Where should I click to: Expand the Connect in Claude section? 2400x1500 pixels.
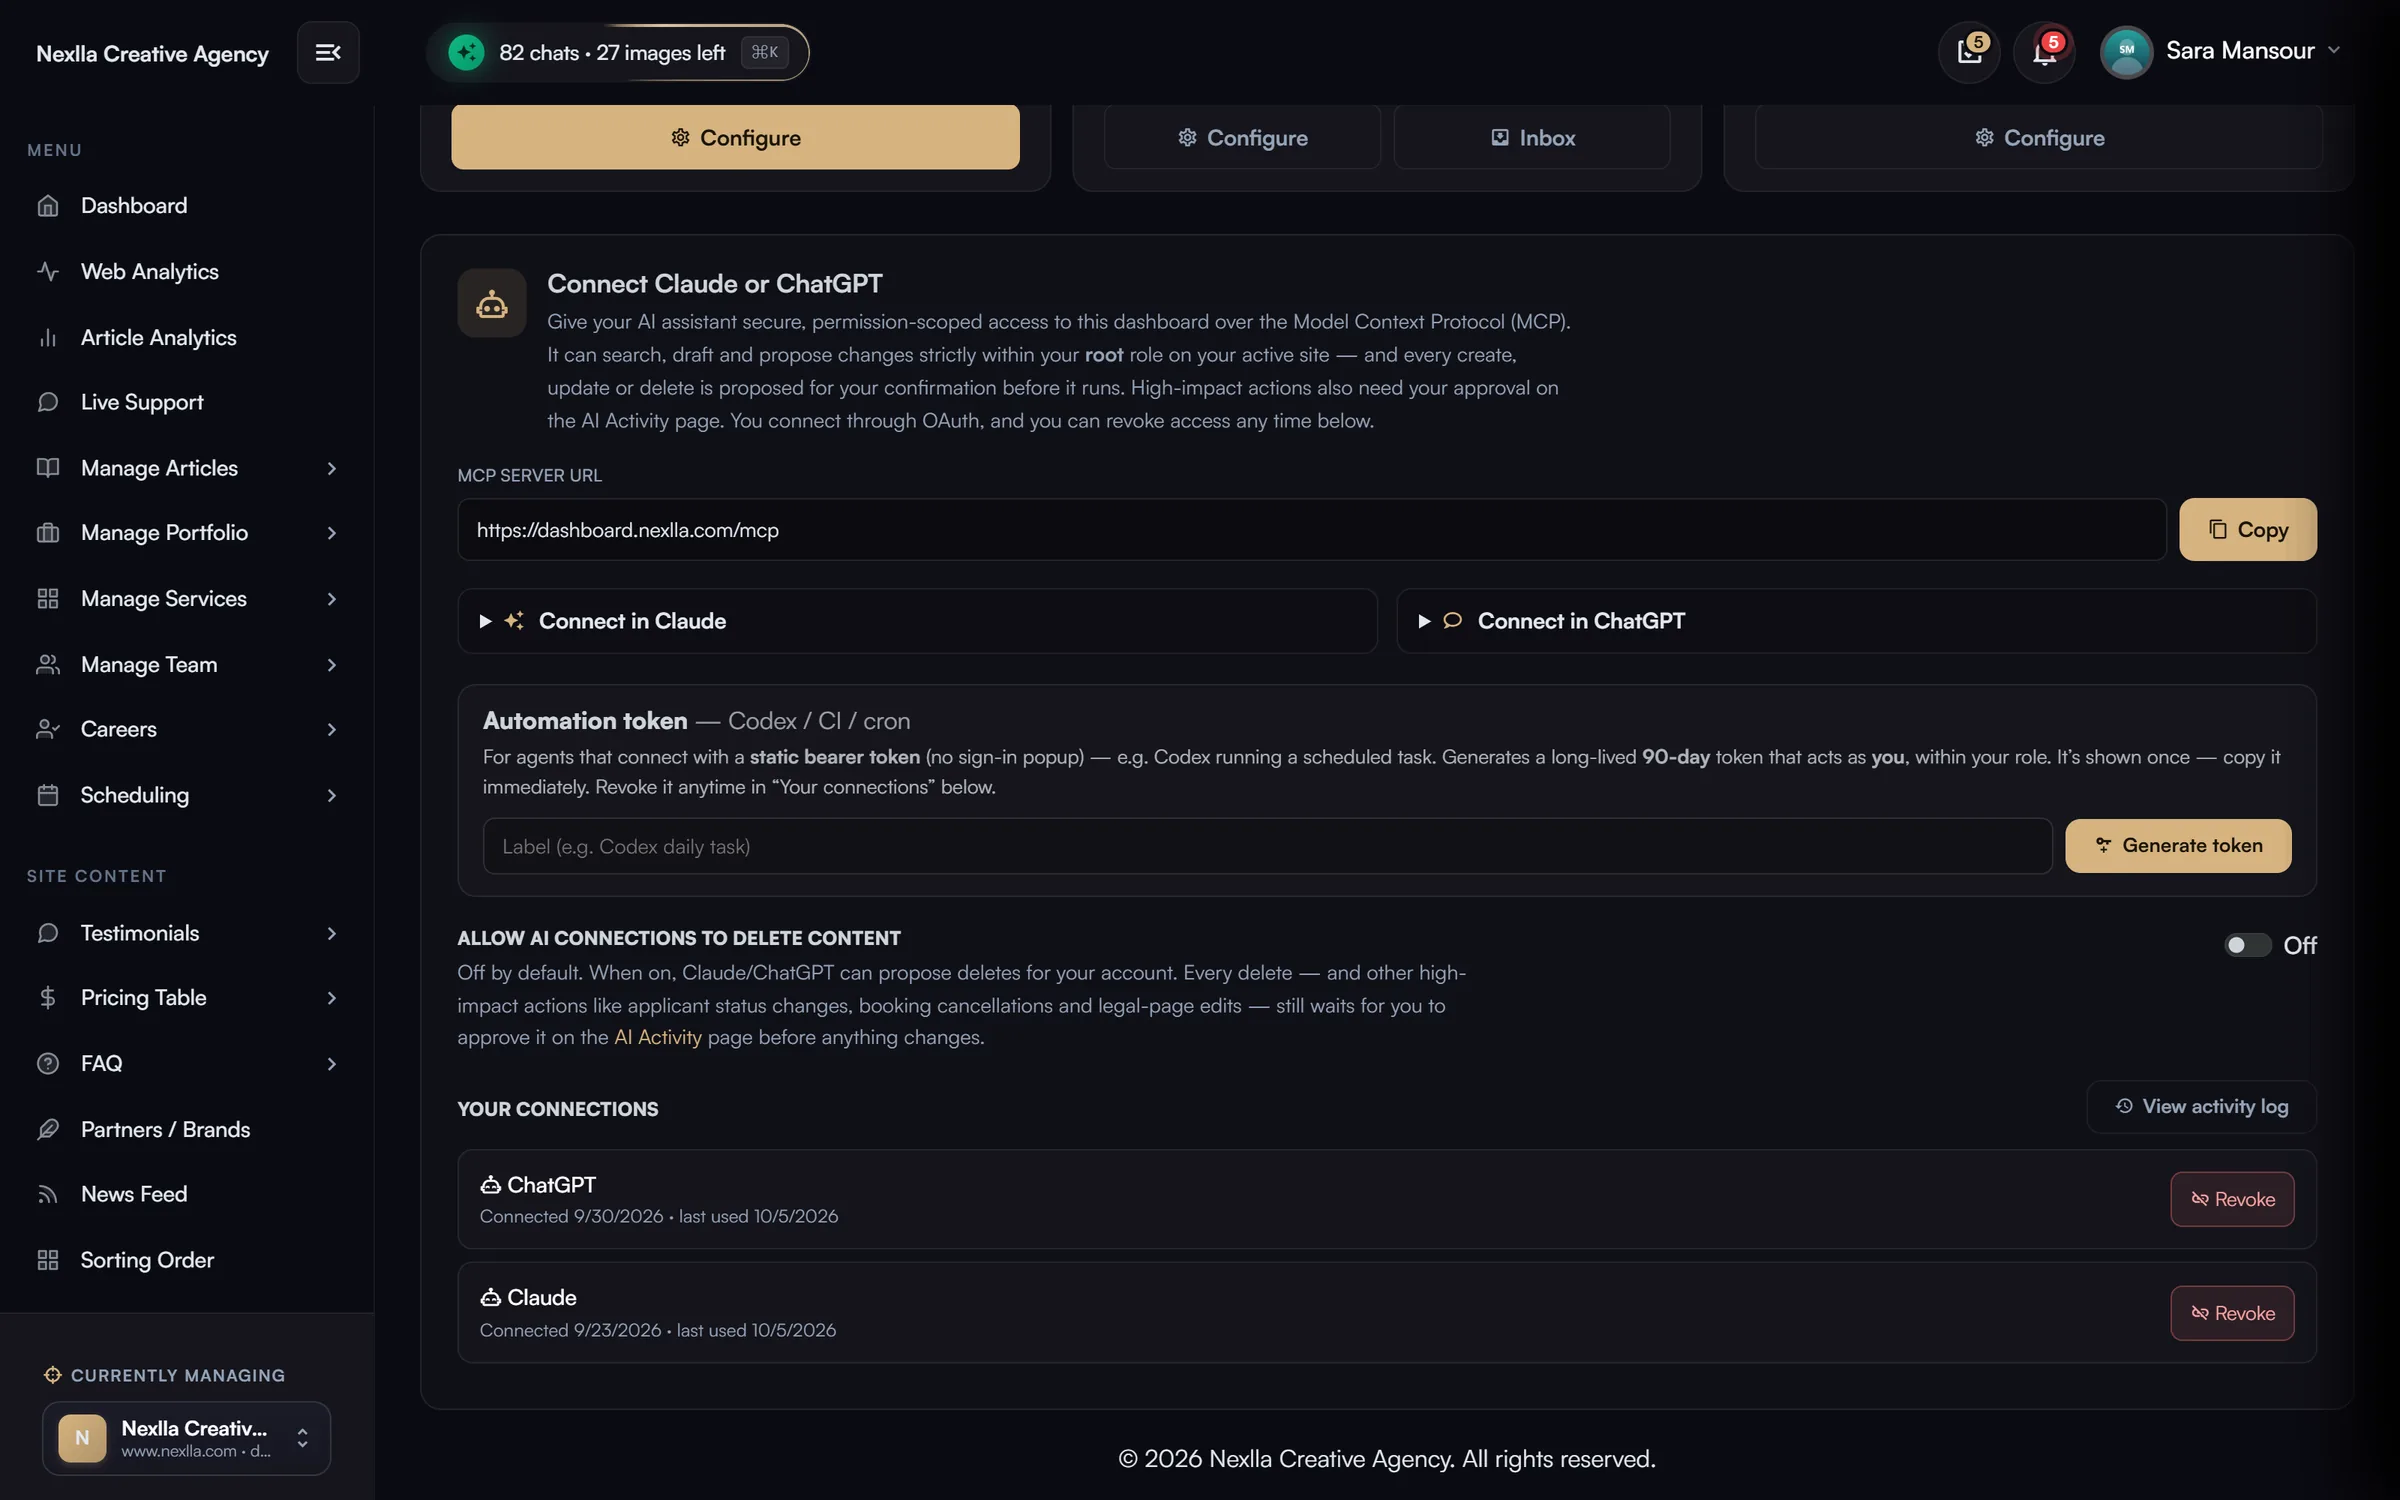(x=917, y=621)
